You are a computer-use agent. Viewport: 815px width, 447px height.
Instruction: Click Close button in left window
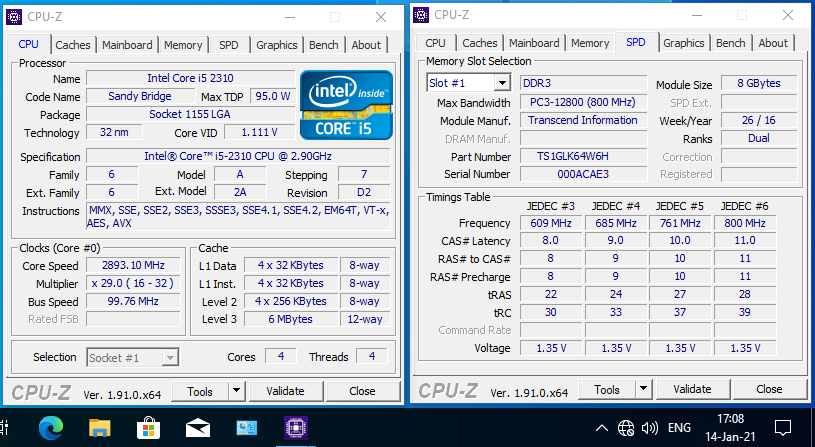(x=362, y=391)
